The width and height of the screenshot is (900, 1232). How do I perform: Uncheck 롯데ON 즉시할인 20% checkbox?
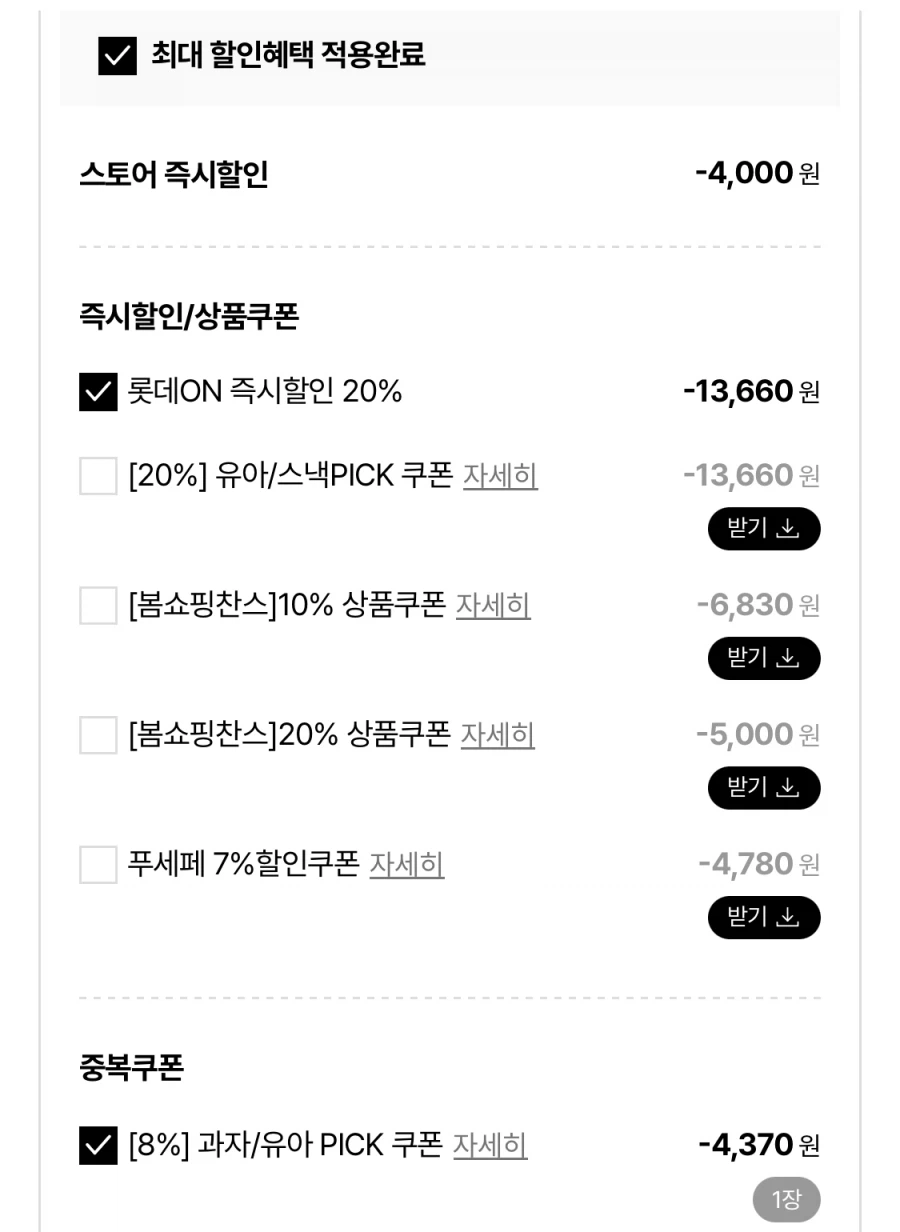(x=98, y=392)
